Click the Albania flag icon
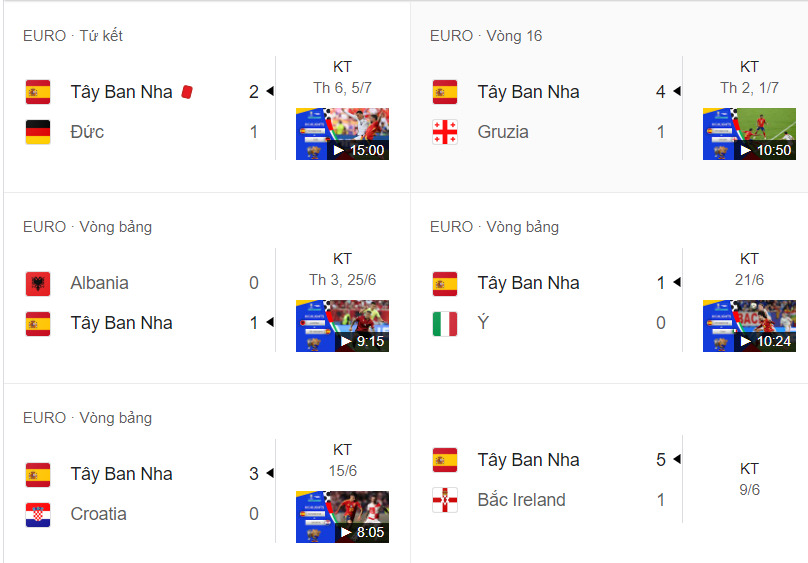This screenshot has height=563, width=808. pyautogui.click(x=38, y=283)
